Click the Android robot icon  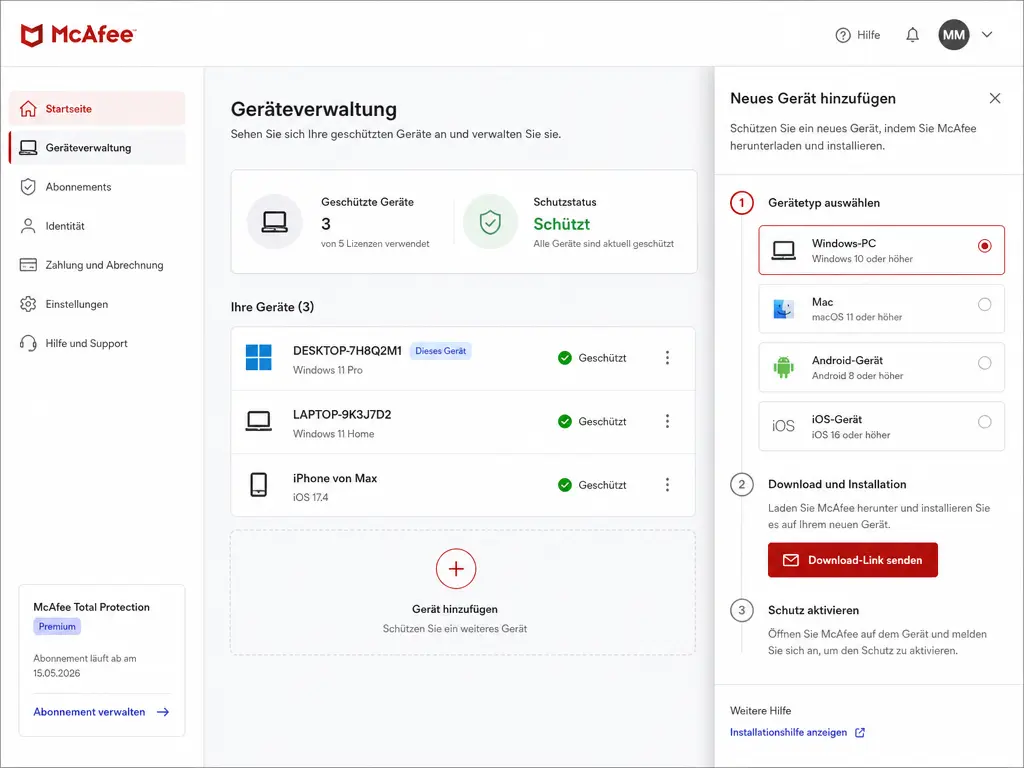[x=784, y=367]
